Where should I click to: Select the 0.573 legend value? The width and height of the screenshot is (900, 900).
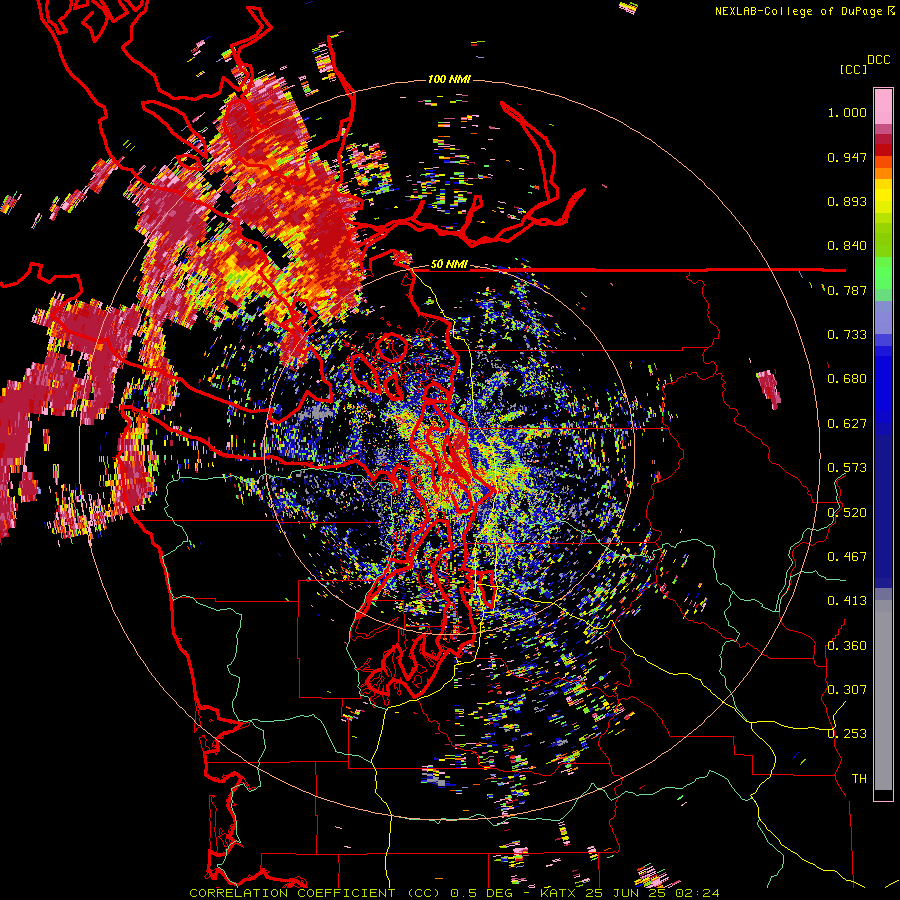point(847,468)
